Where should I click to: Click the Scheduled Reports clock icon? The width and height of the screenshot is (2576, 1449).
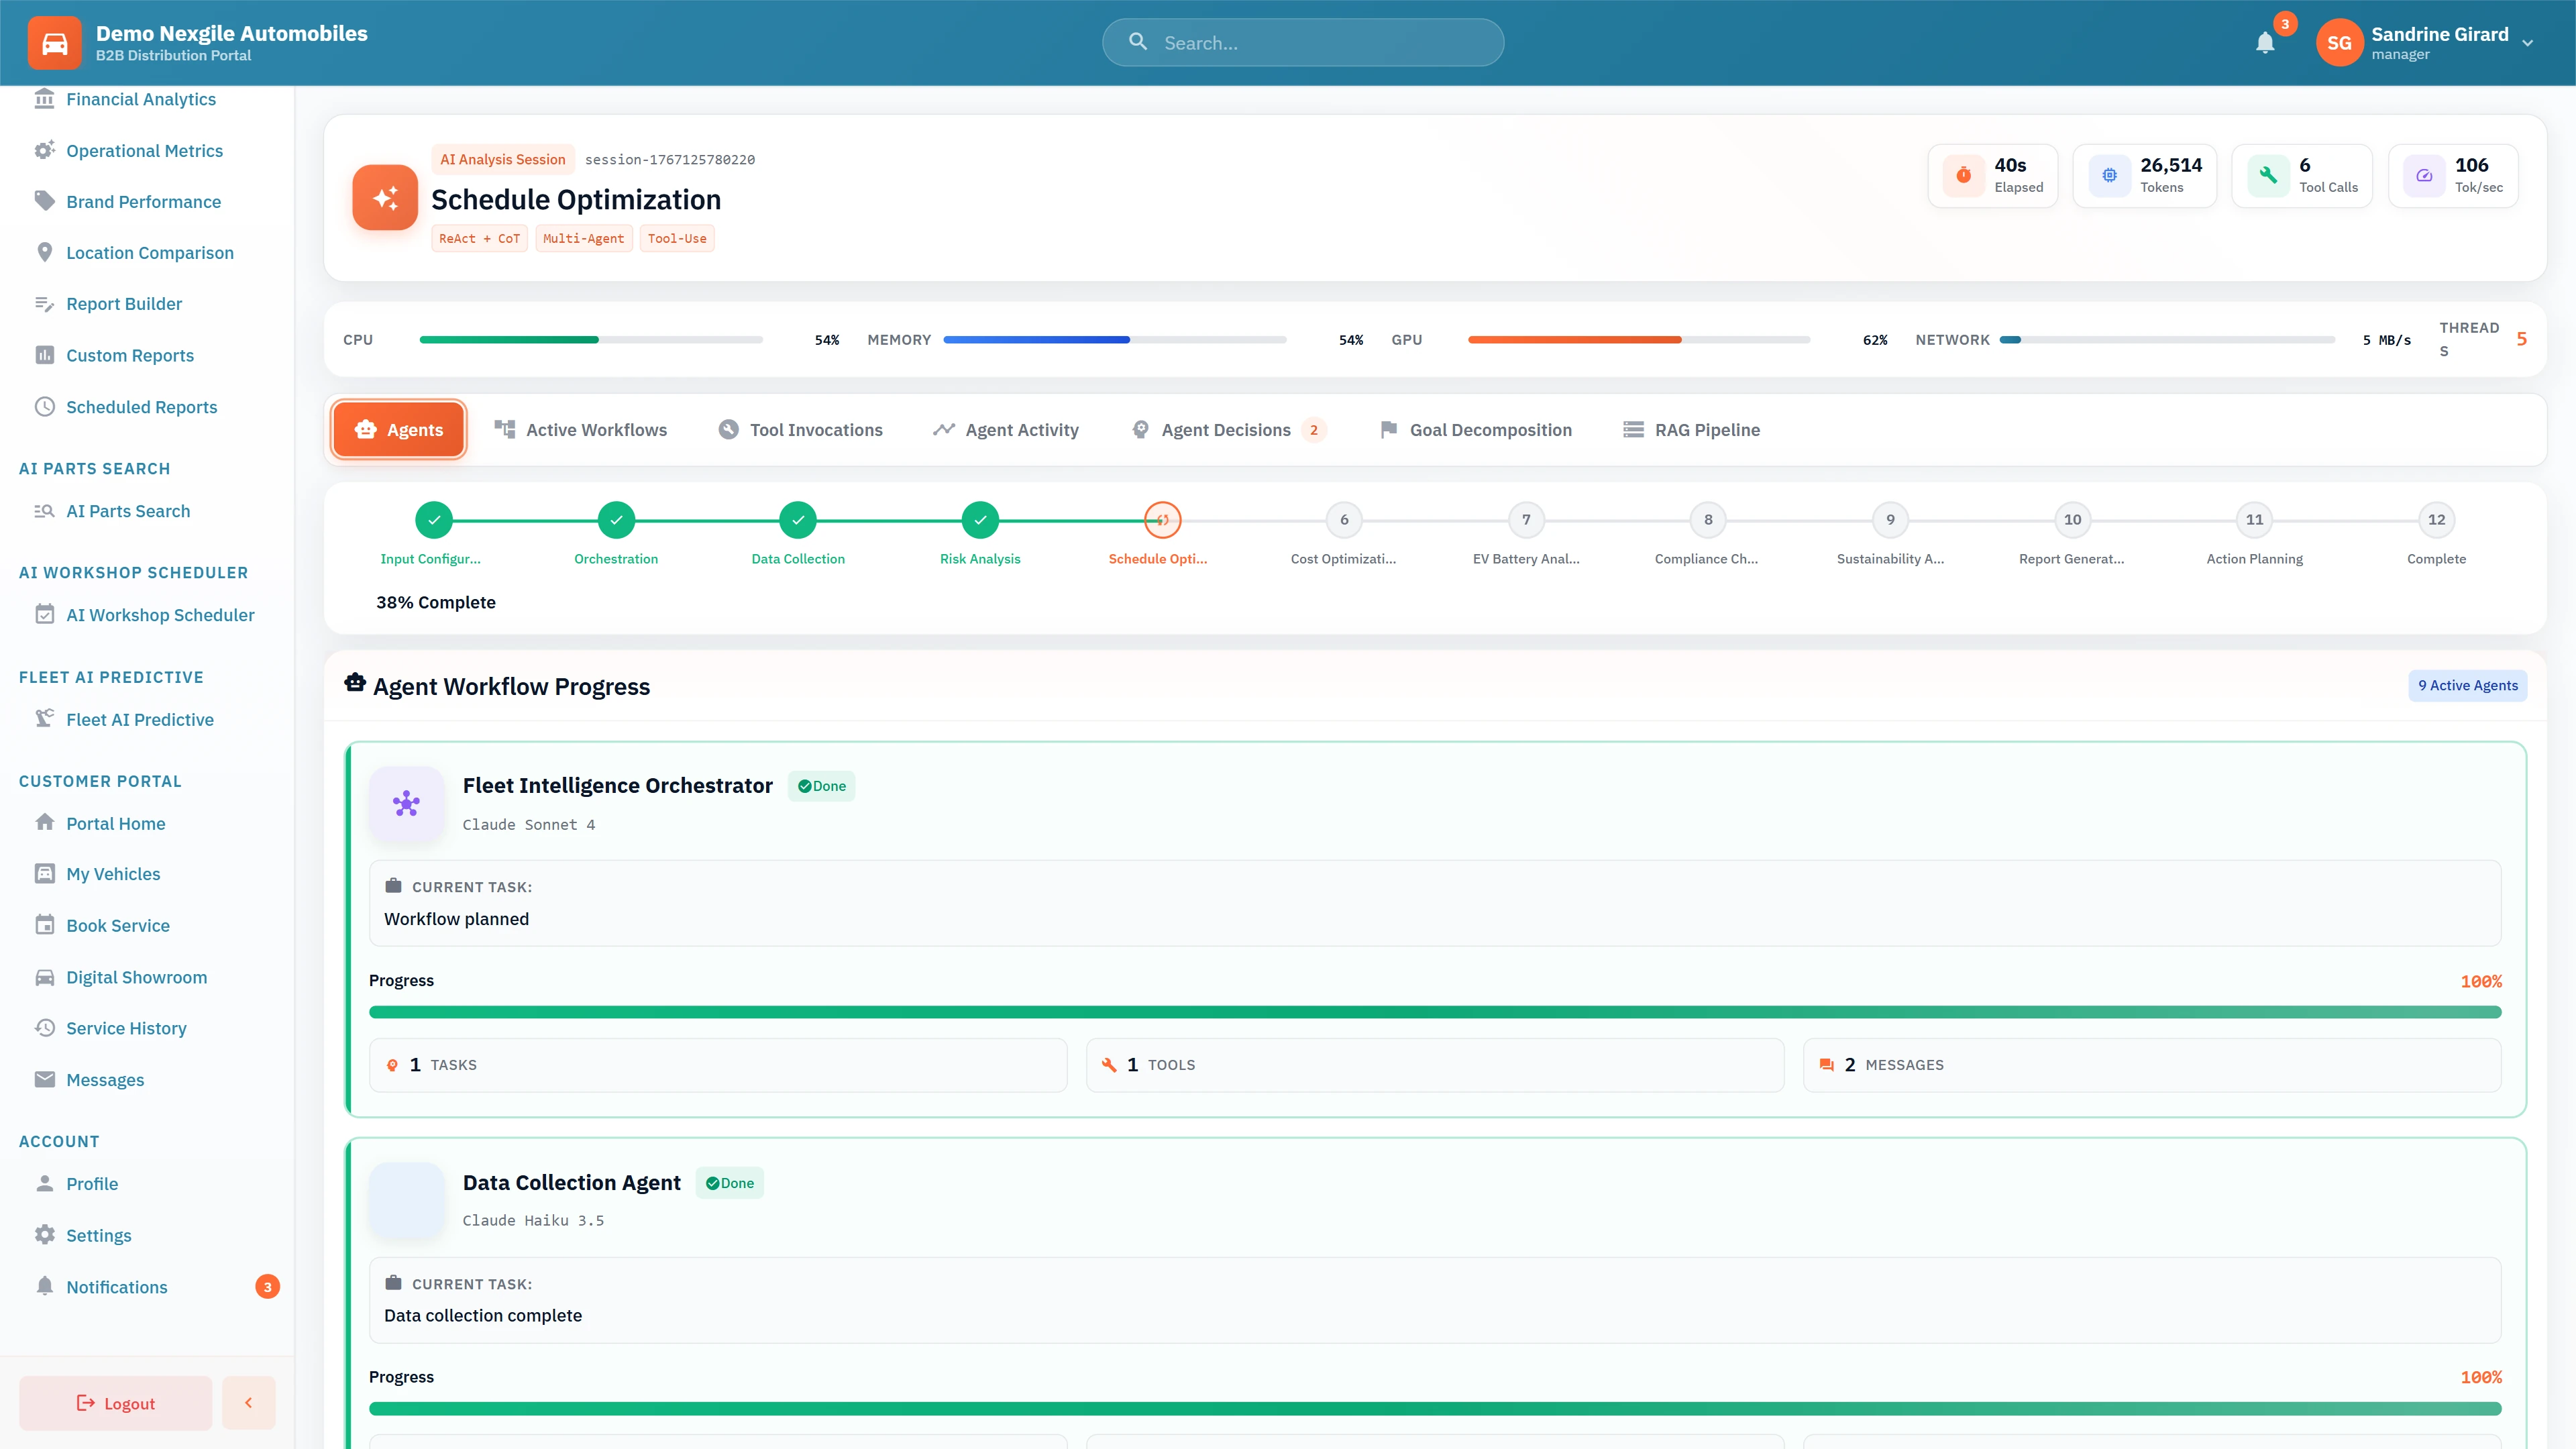45,407
